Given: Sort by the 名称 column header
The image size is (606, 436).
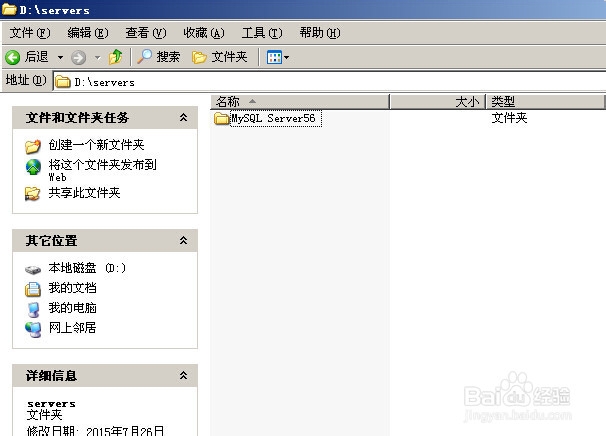Looking at the screenshot, I should pos(300,102).
